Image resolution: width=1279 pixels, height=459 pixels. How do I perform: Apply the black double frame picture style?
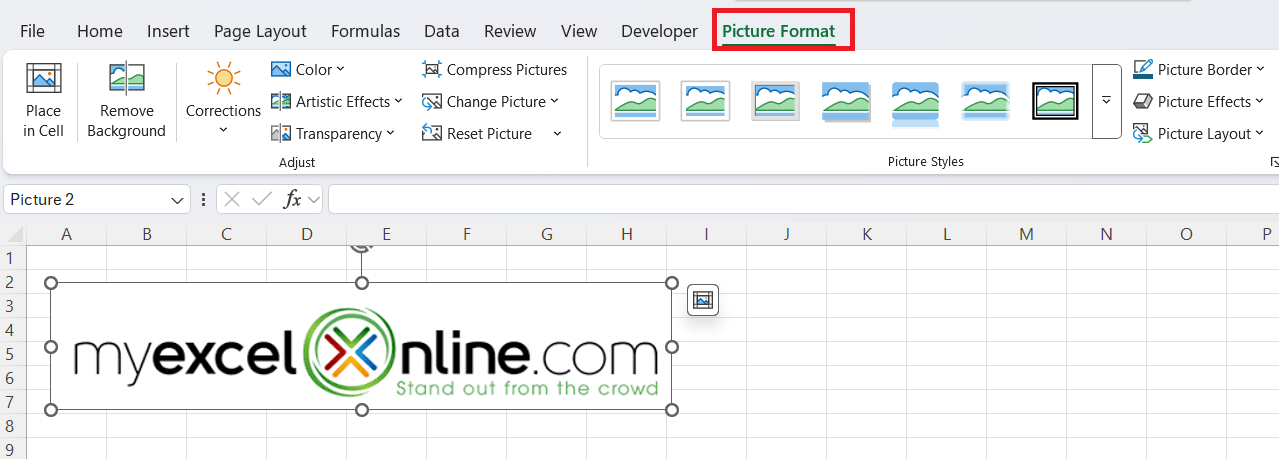pos(1055,101)
